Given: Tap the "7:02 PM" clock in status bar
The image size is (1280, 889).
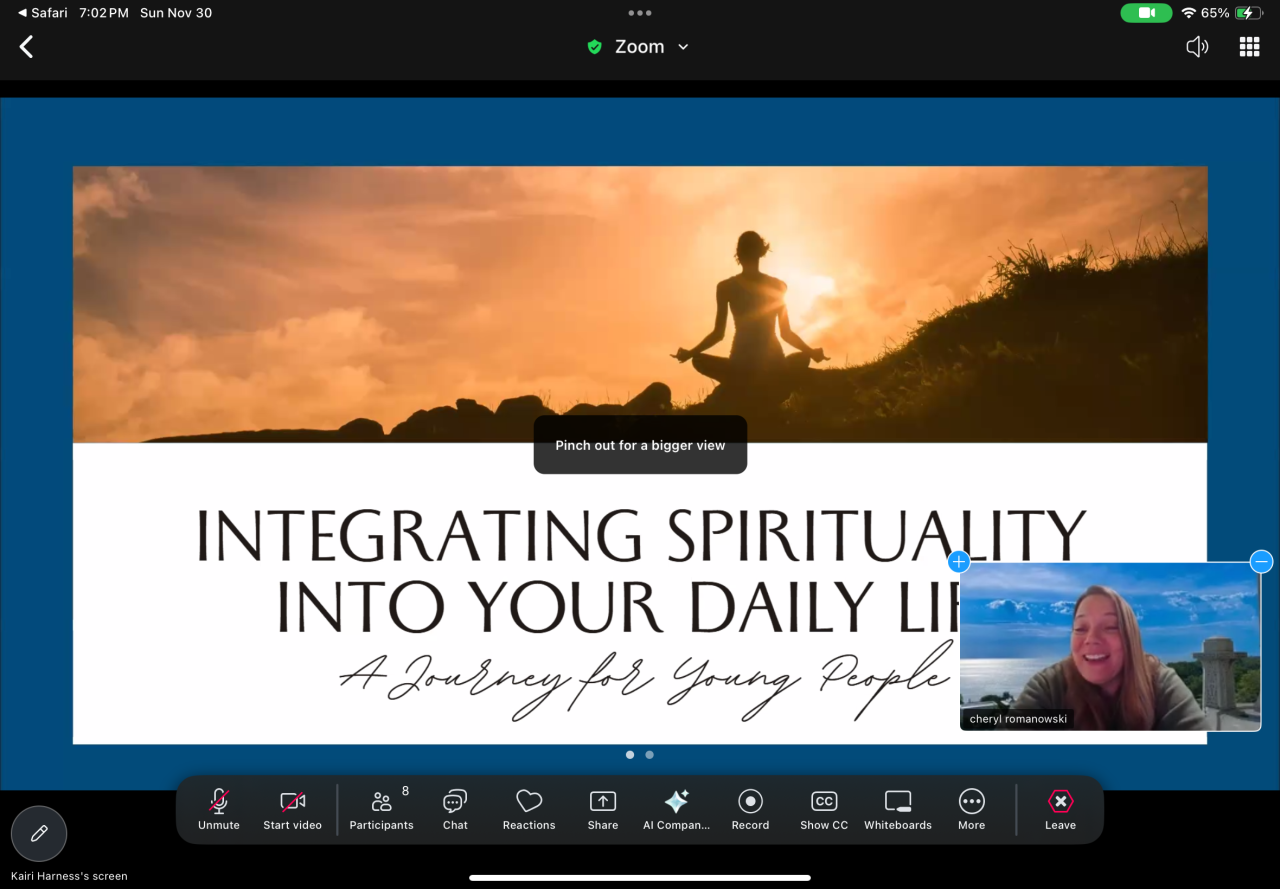Looking at the screenshot, I should tap(102, 13).
